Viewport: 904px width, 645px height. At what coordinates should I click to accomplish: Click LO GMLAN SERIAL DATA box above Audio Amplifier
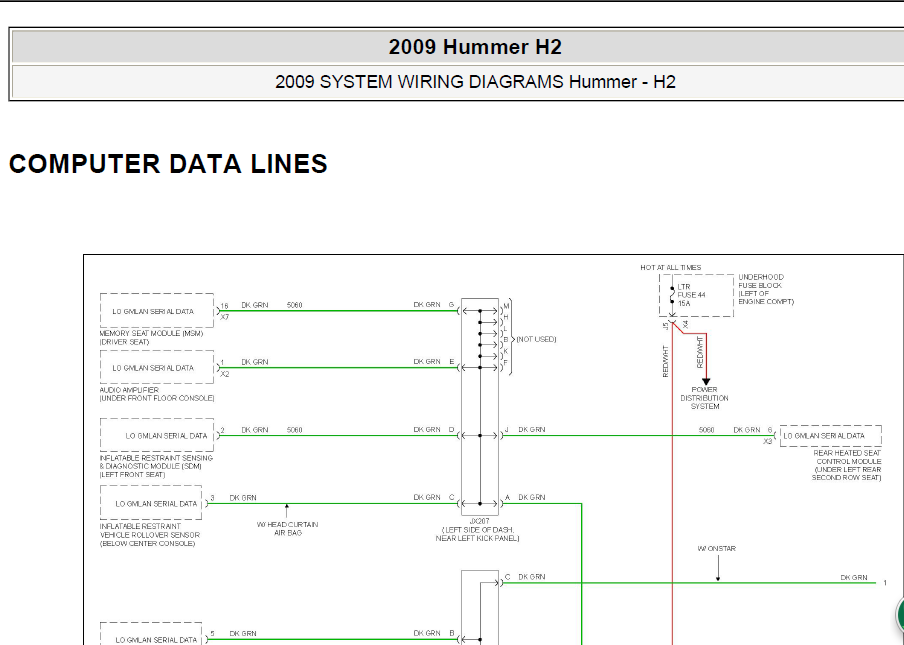point(157,368)
